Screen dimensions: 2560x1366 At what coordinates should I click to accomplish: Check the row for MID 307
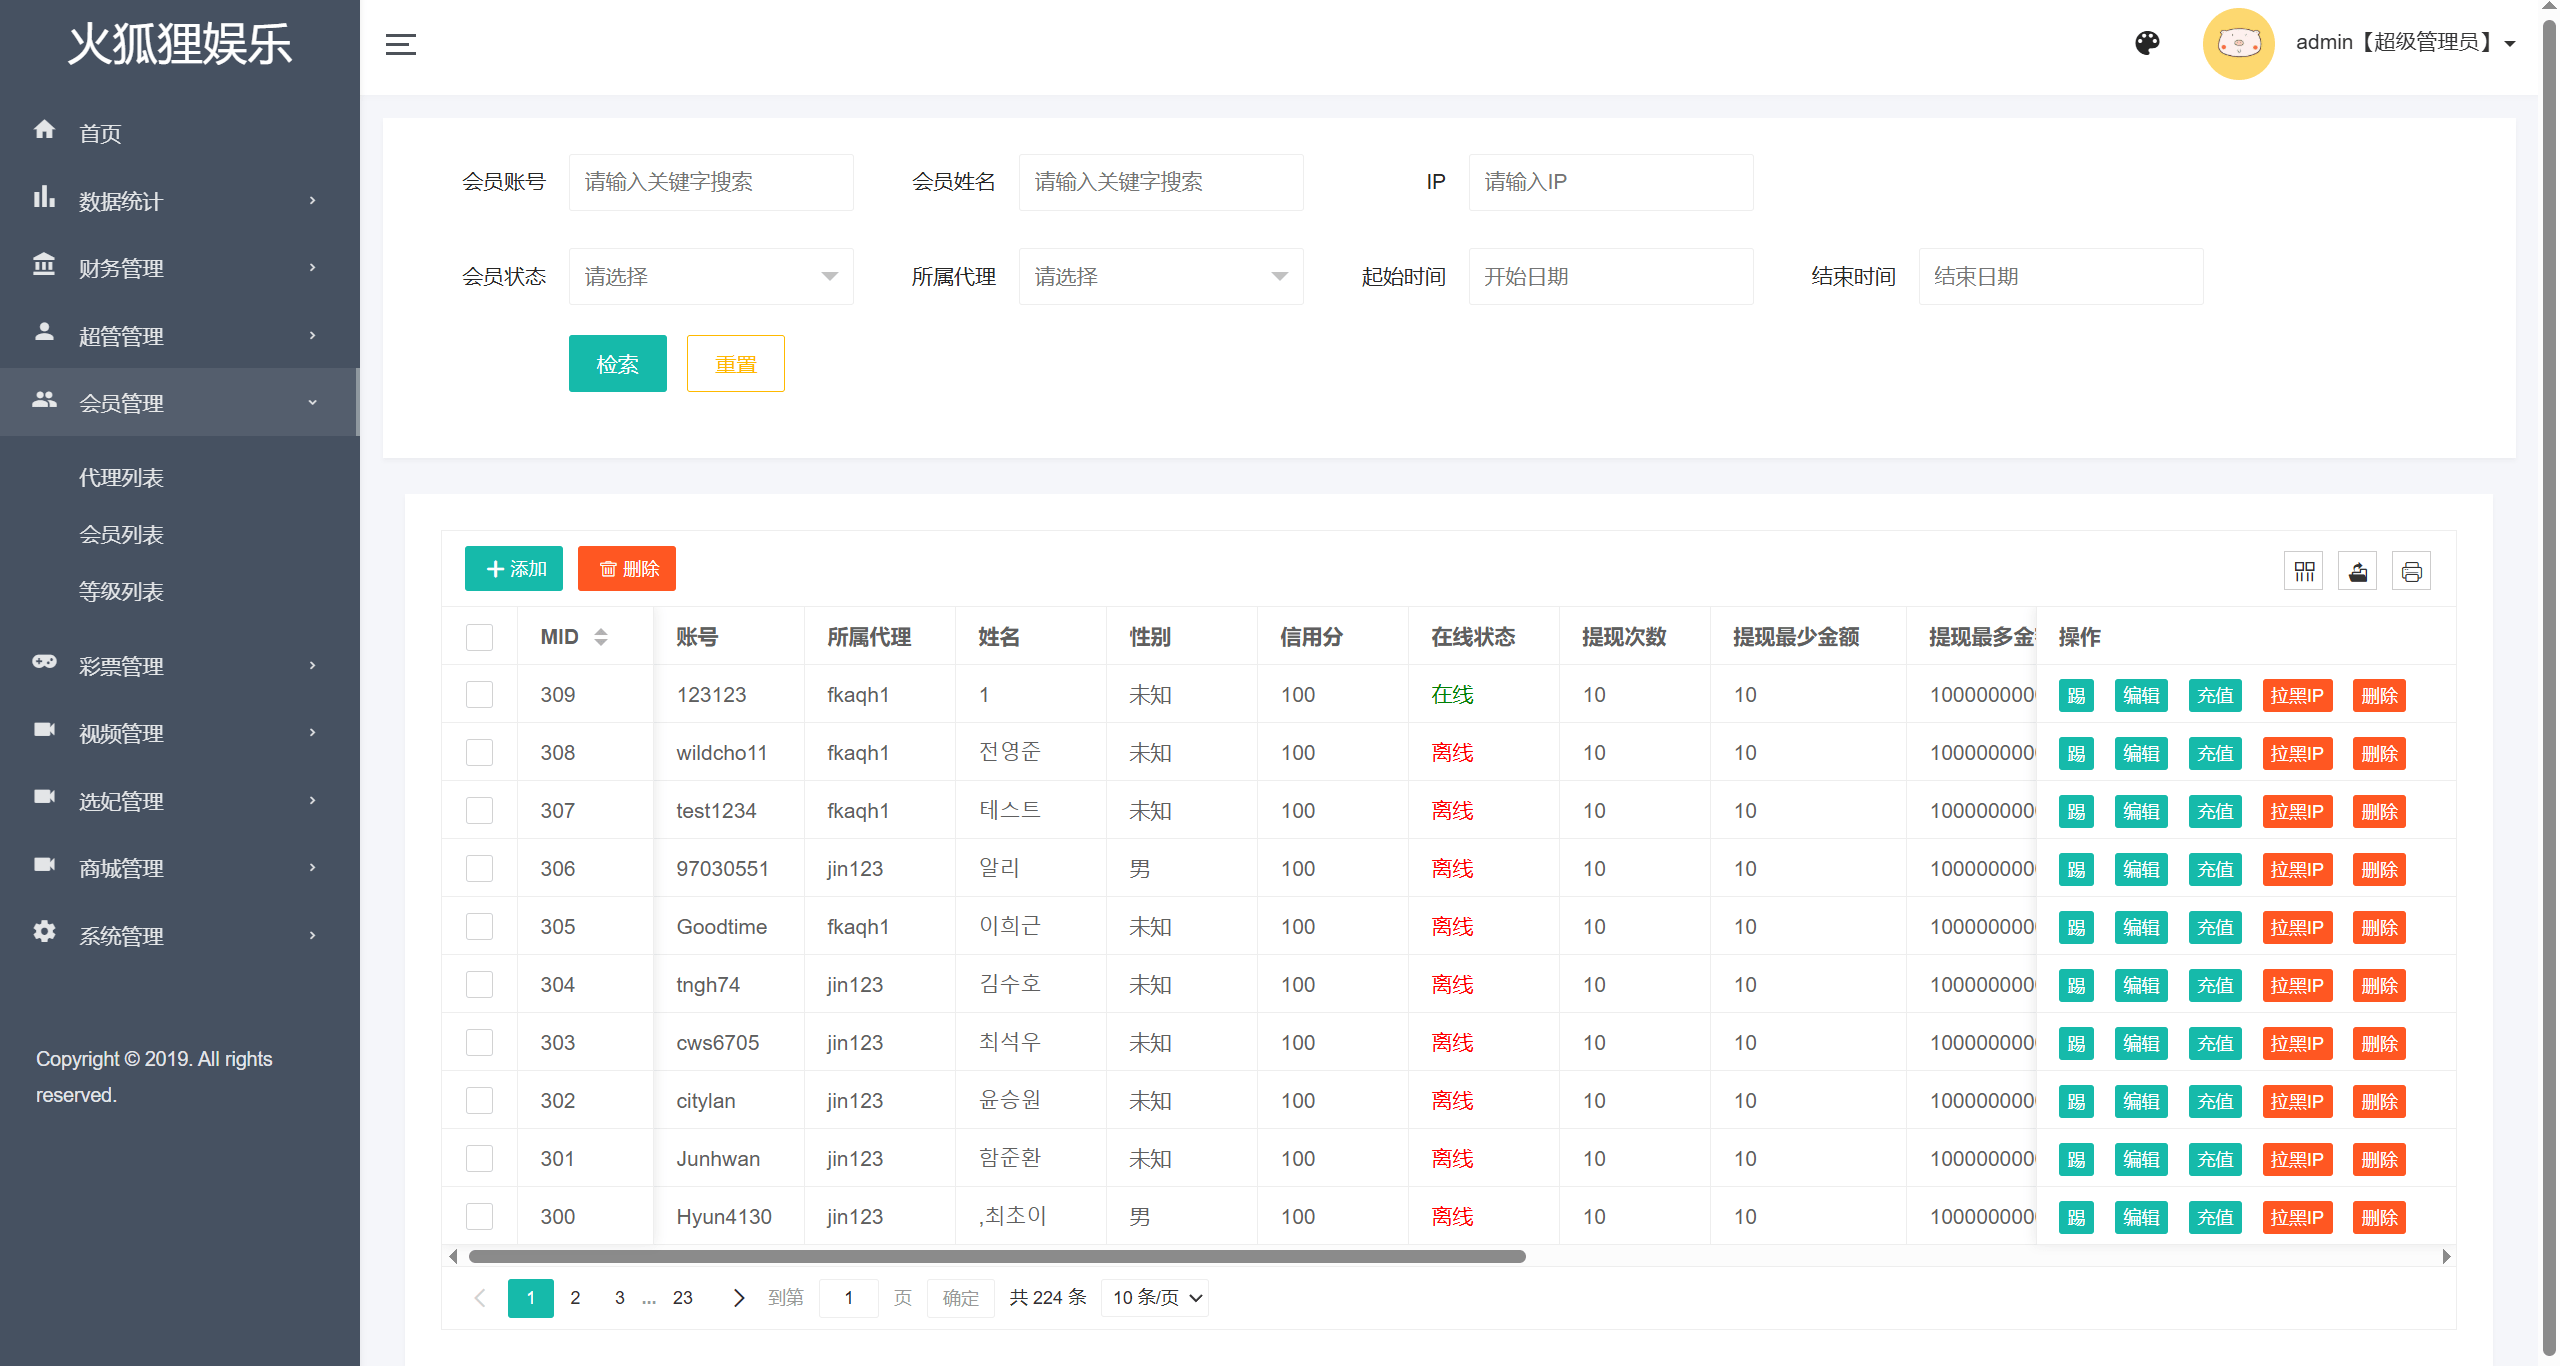coord(480,811)
